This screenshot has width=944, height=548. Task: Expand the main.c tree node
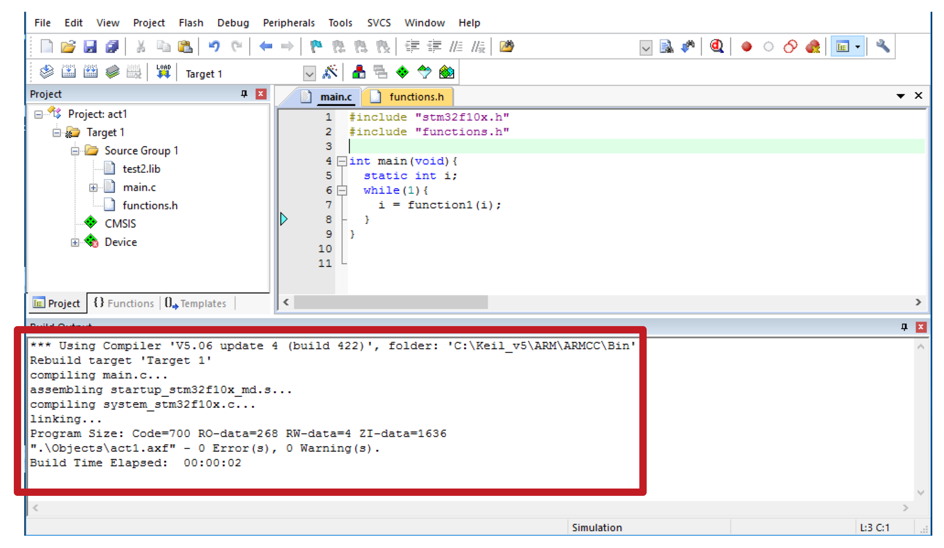[x=93, y=187]
